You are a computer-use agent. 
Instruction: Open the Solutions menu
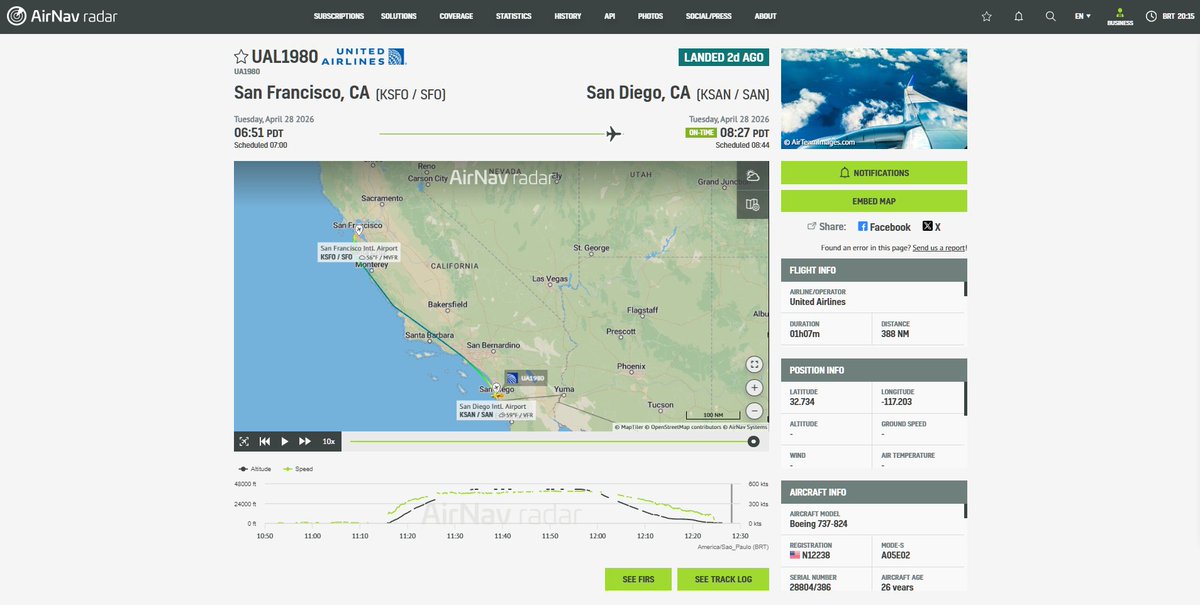coord(399,16)
